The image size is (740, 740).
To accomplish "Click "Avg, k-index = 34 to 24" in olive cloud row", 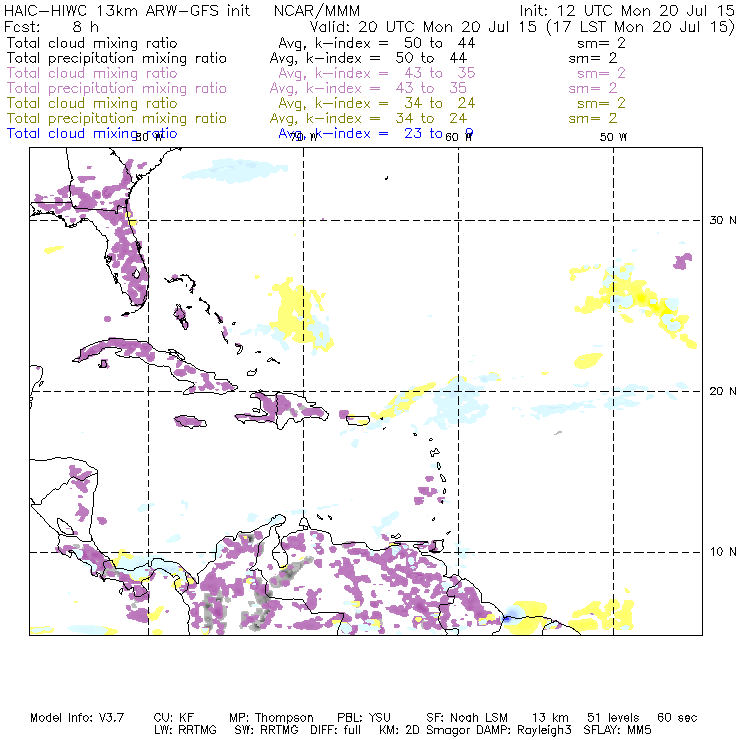I will click(377, 103).
